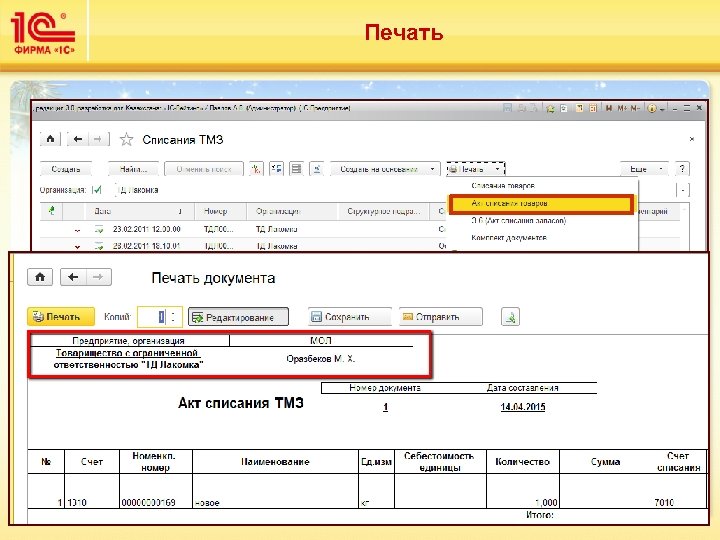The width and height of the screenshot is (720, 540).
Task: Go back in the Списания ТМЗ window
Action: (78, 139)
